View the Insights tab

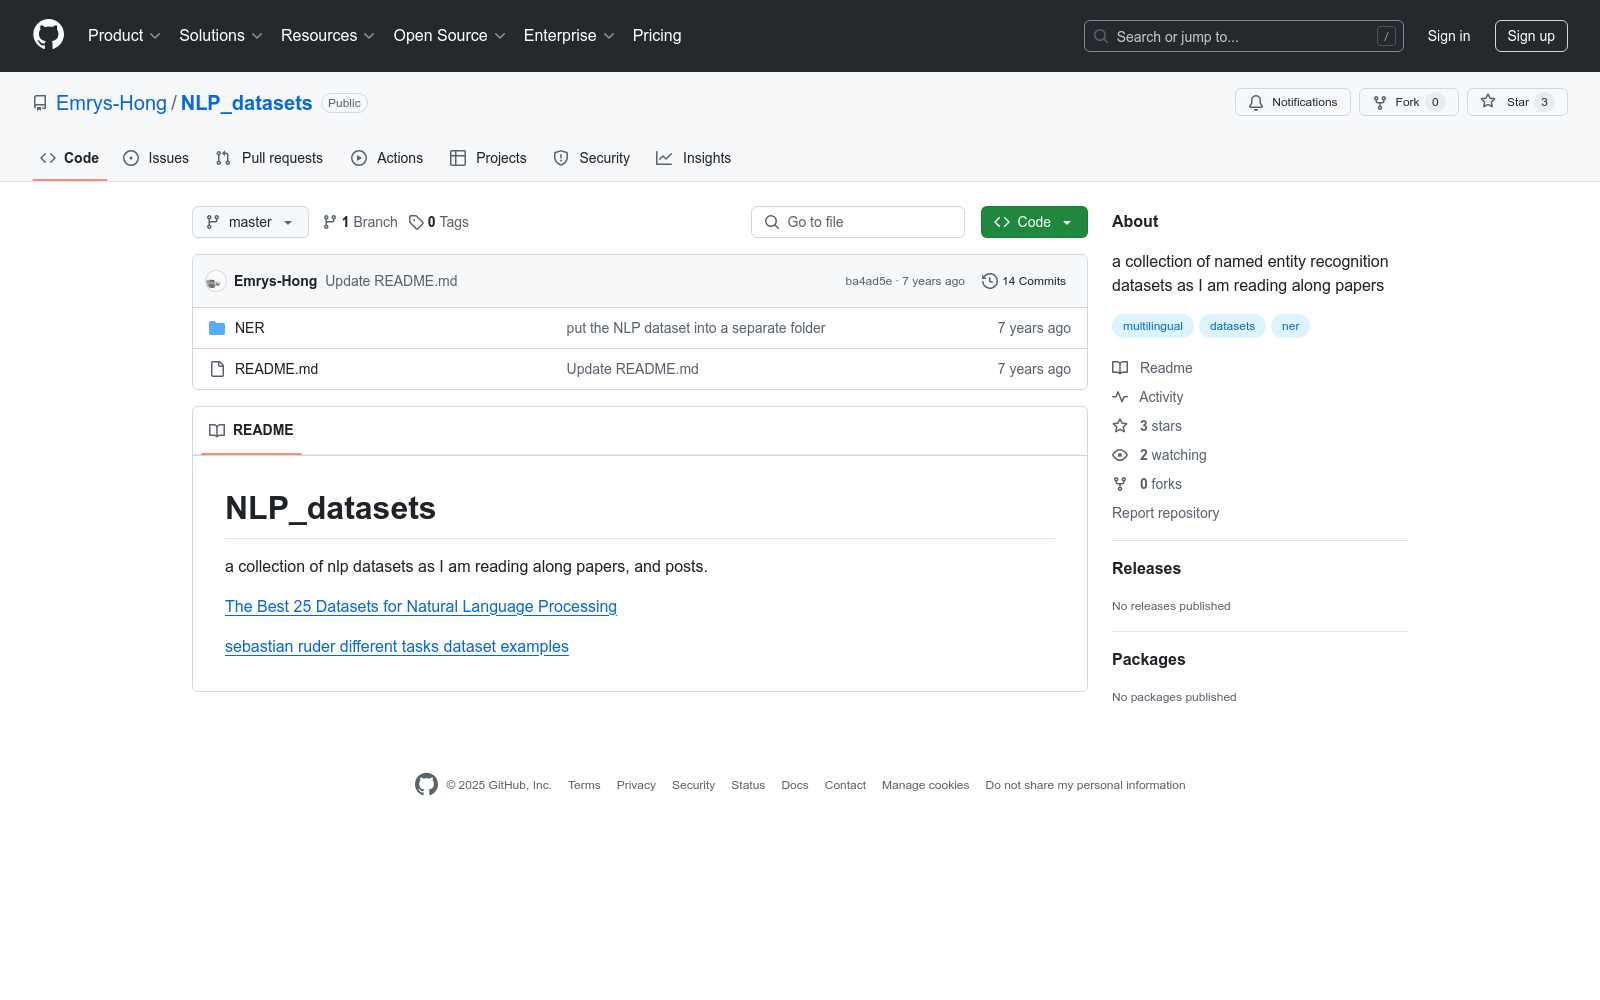pyautogui.click(x=694, y=158)
